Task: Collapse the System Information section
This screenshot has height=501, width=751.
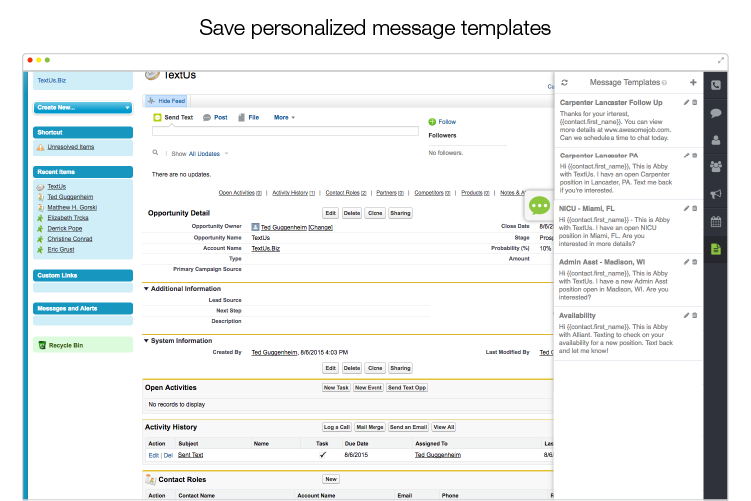Action: point(146,341)
